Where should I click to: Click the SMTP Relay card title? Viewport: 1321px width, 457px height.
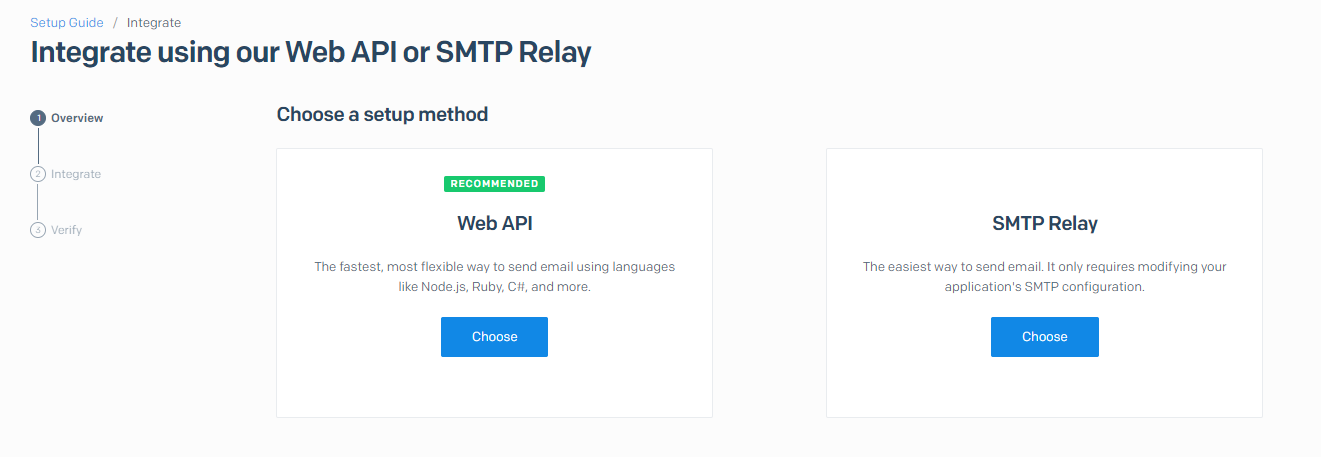(1045, 223)
